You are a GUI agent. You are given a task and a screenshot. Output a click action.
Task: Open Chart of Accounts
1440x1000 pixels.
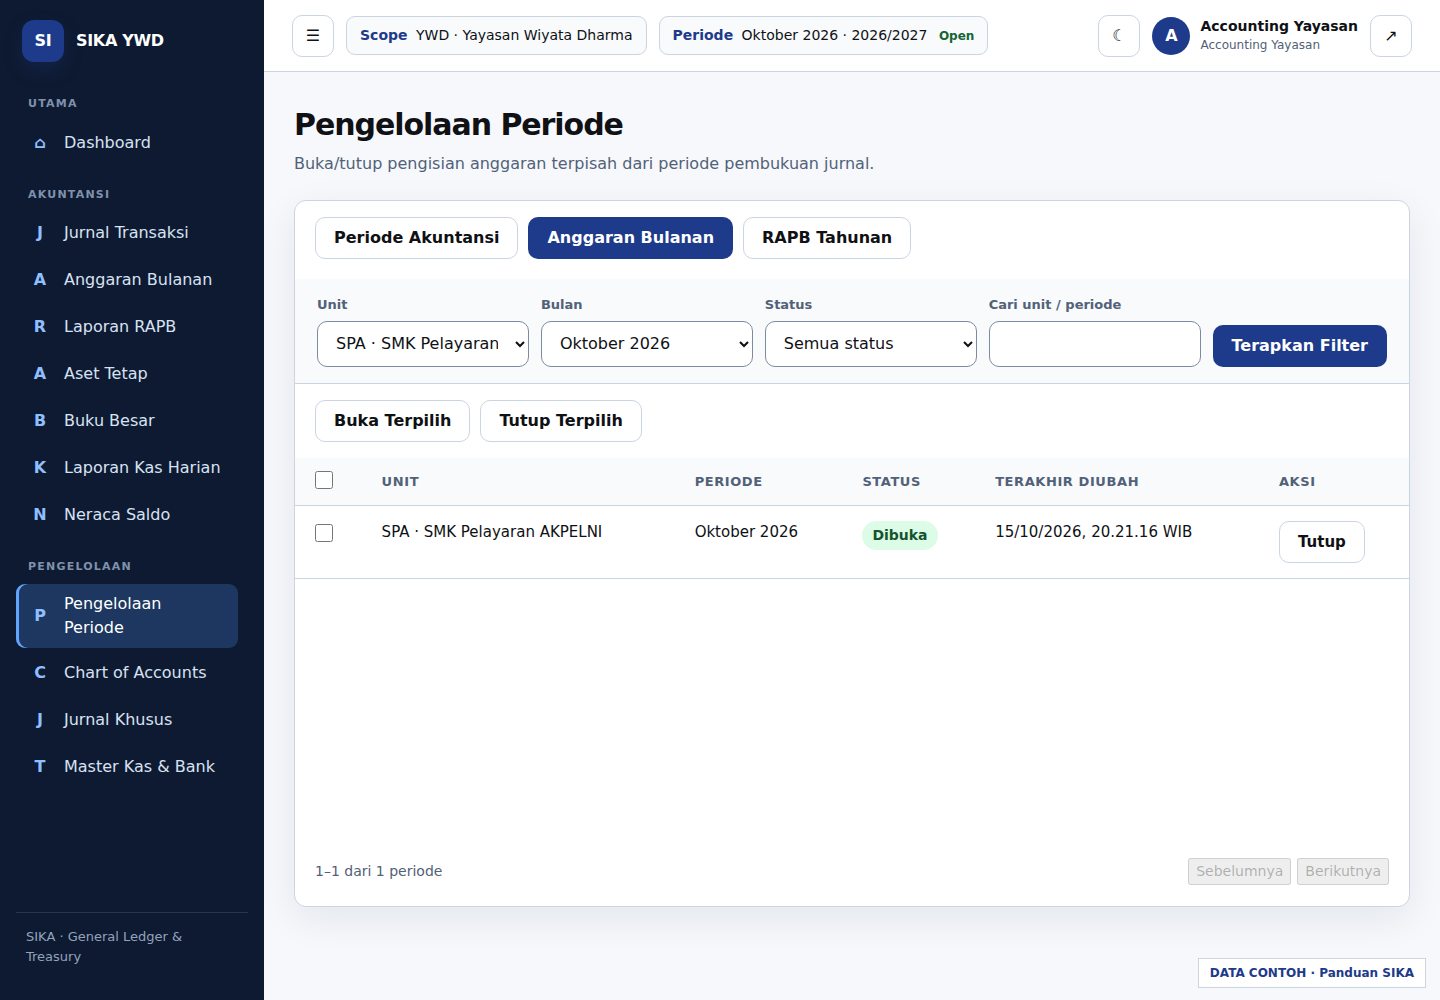pos(127,672)
